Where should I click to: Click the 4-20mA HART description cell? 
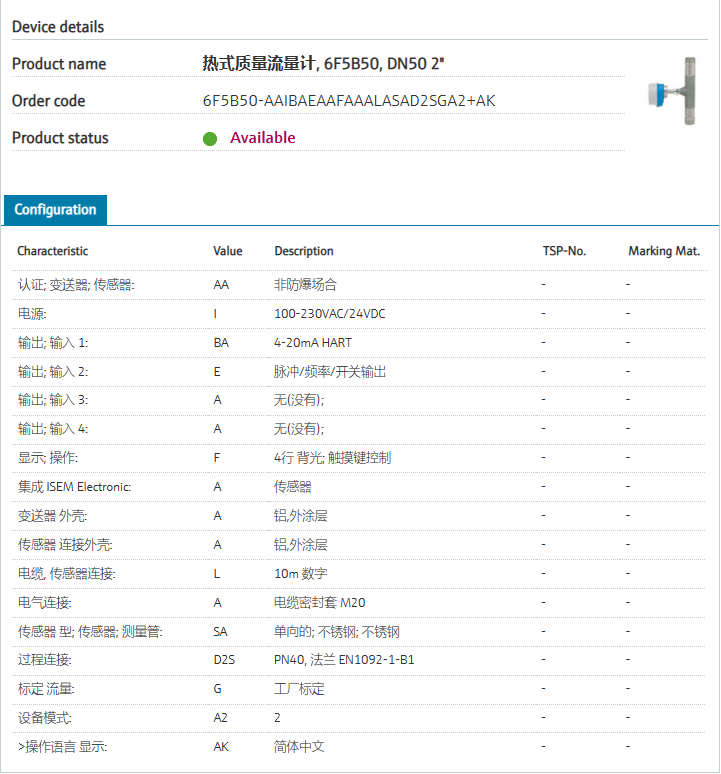click(x=313, y=343)
